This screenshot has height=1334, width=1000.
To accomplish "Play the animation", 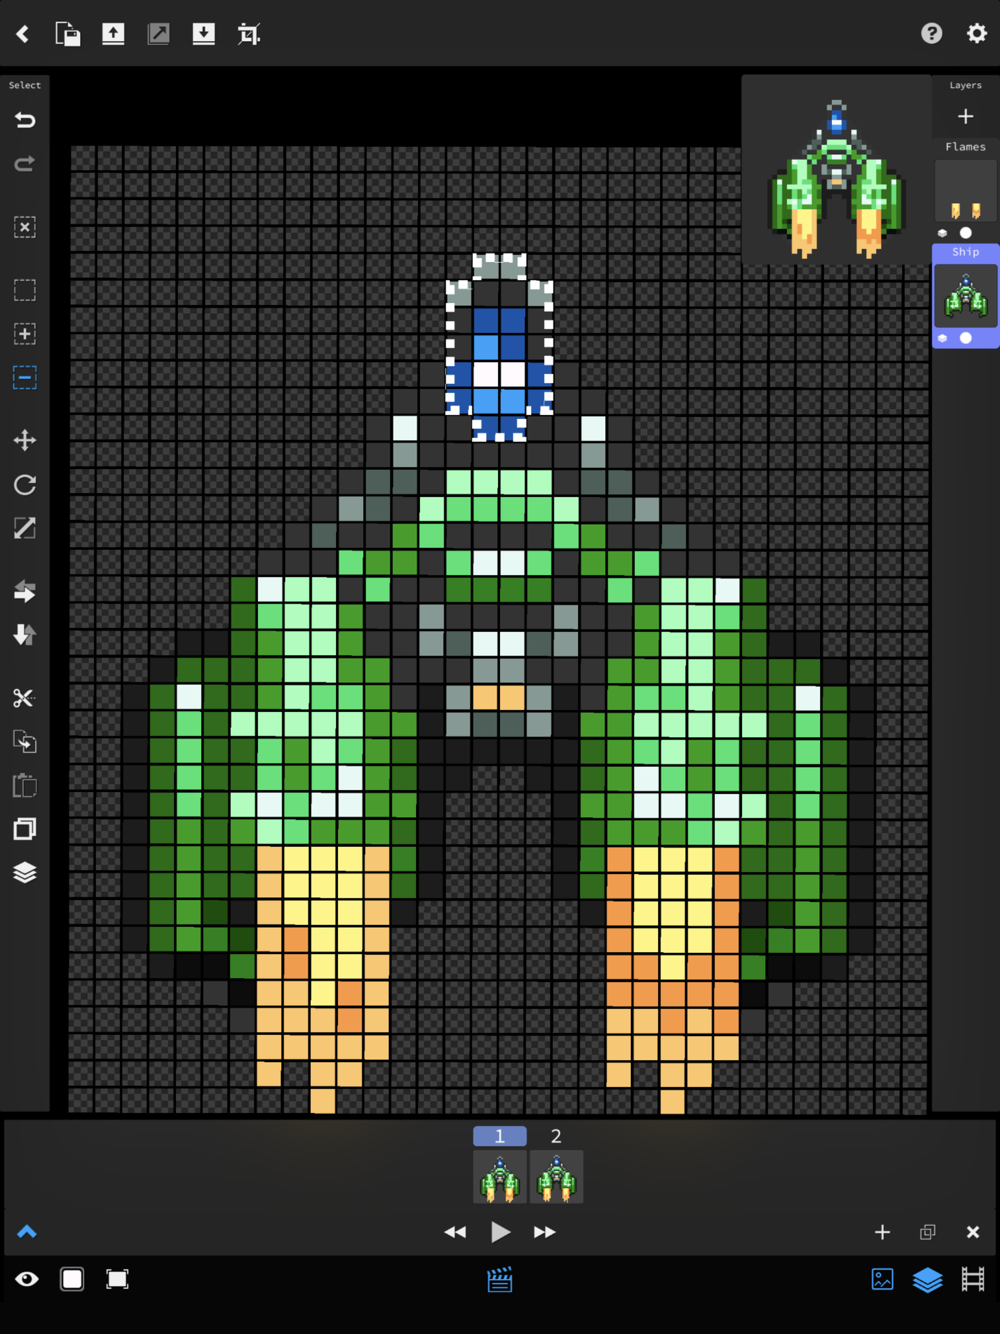I will (500, 1232).
